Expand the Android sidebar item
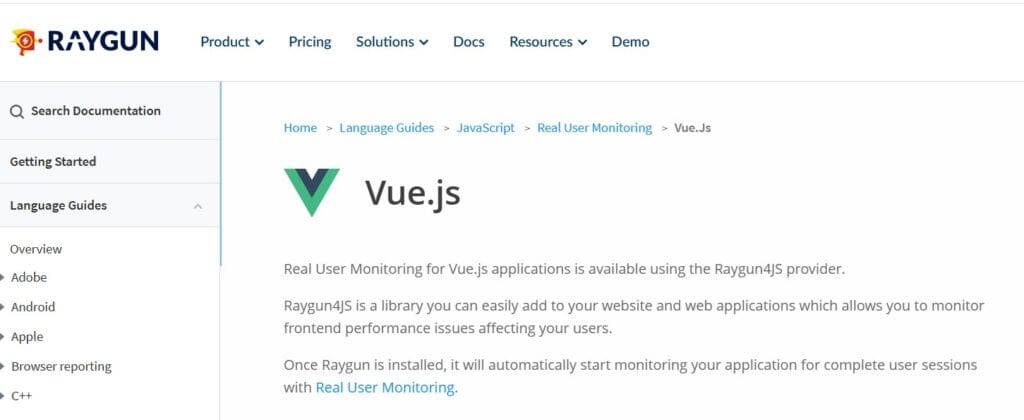The image size is (1024, 420). [x=33, y=307]
